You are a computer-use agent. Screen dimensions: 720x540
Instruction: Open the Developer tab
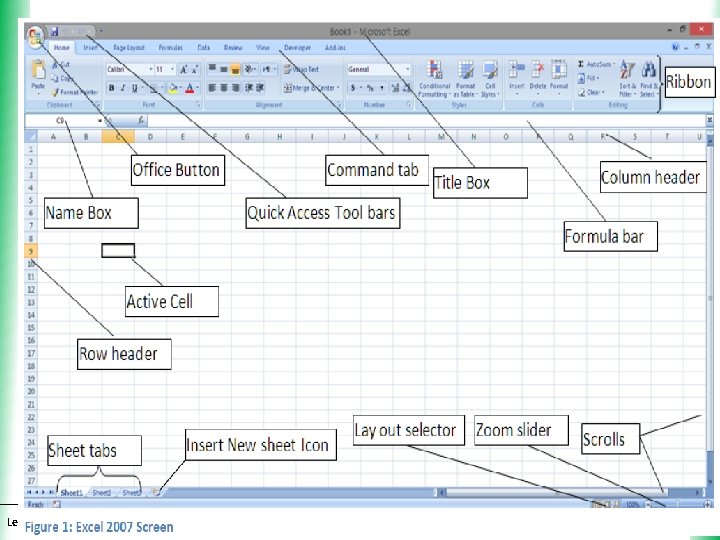[297, 47]
